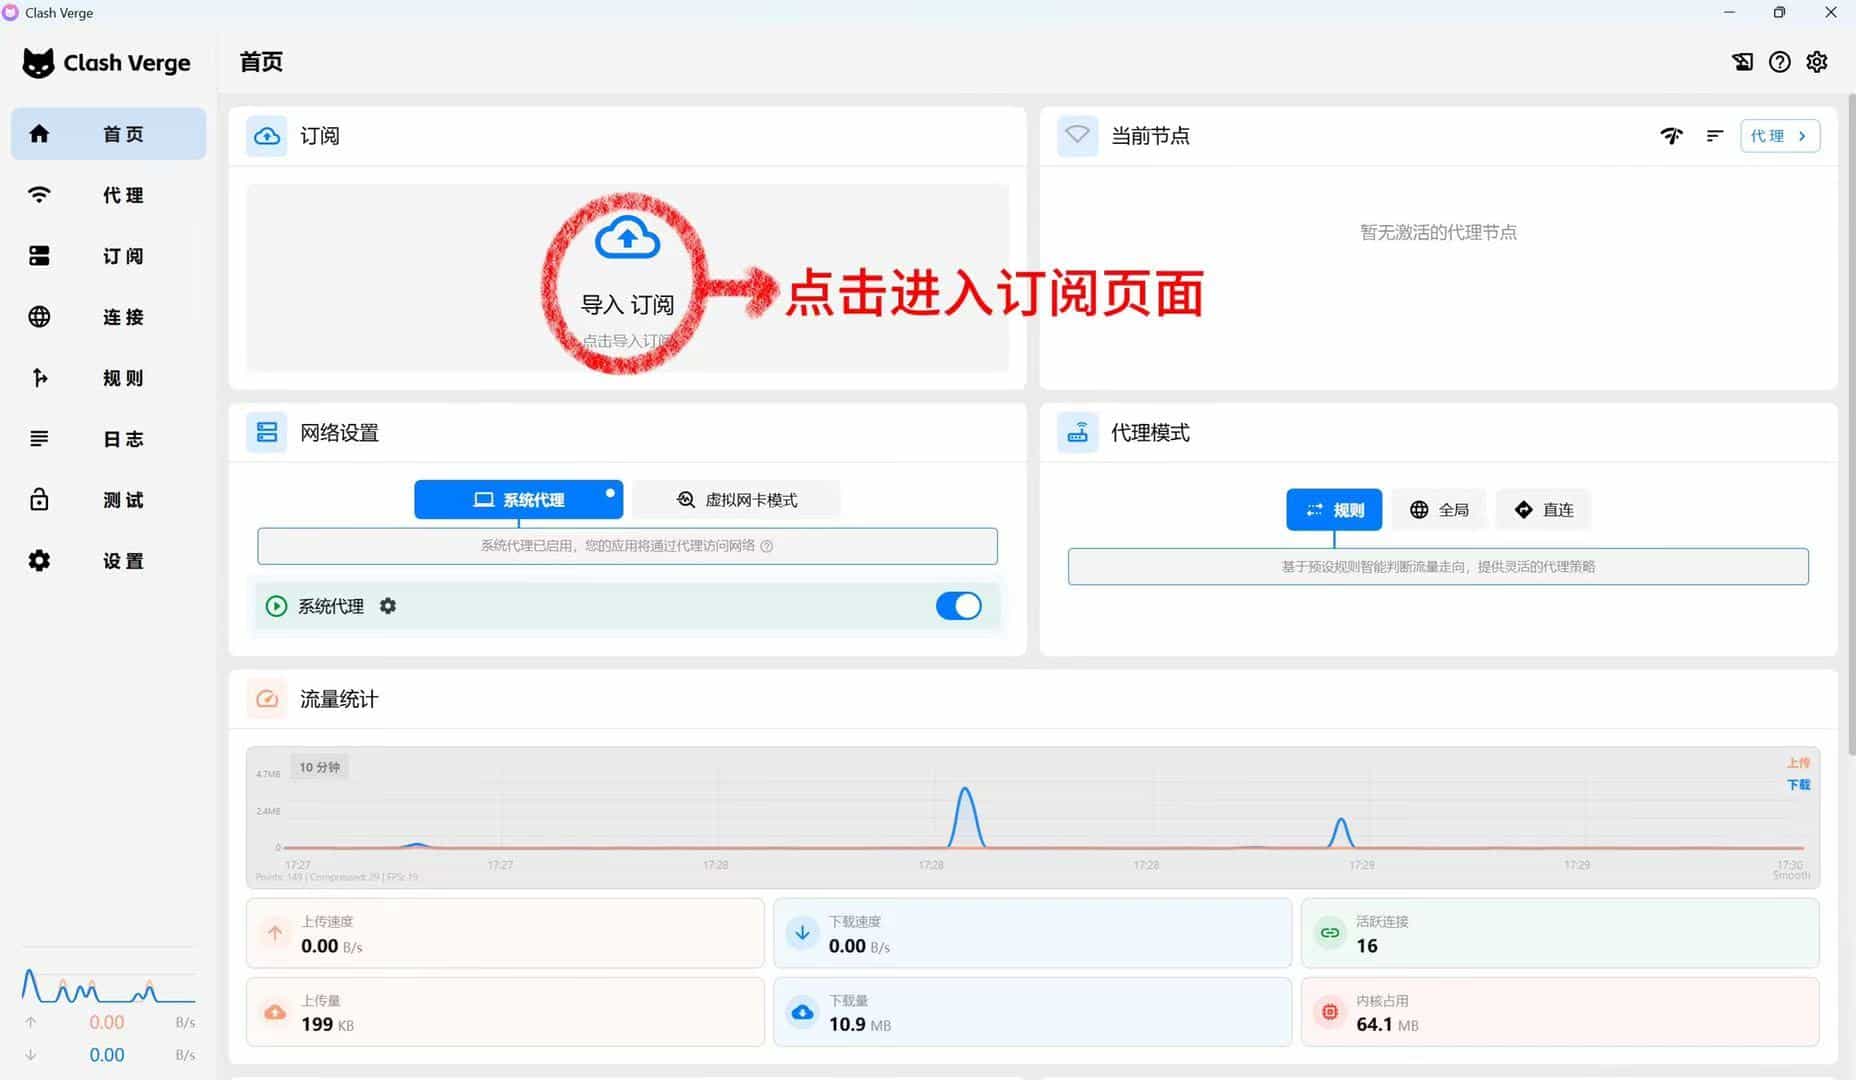Screen dimensions: 1856x1080
Task: Click the page vertical scrollbar
Action: (x=1851, y=425)
